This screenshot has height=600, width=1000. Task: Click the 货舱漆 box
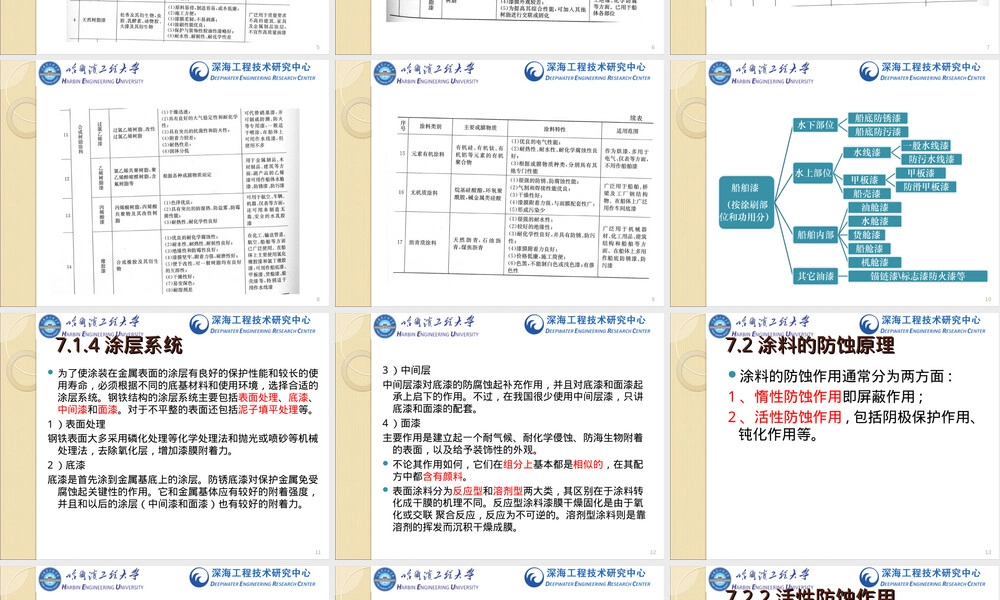(867, 235)
